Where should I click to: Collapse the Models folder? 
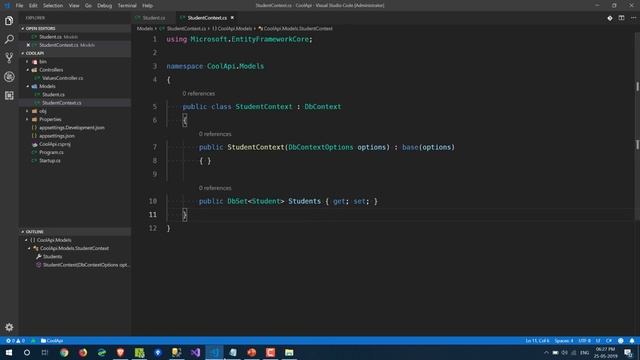28,86
